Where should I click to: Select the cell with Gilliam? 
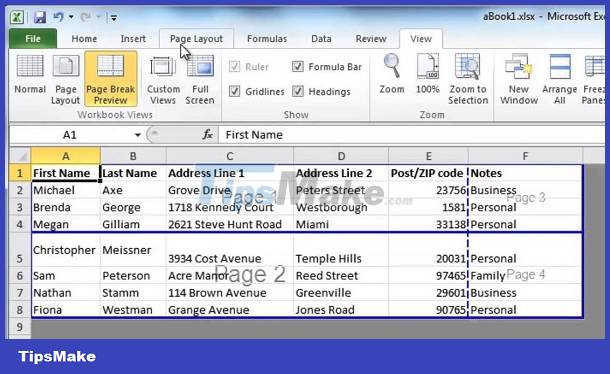tap(133, 225)
